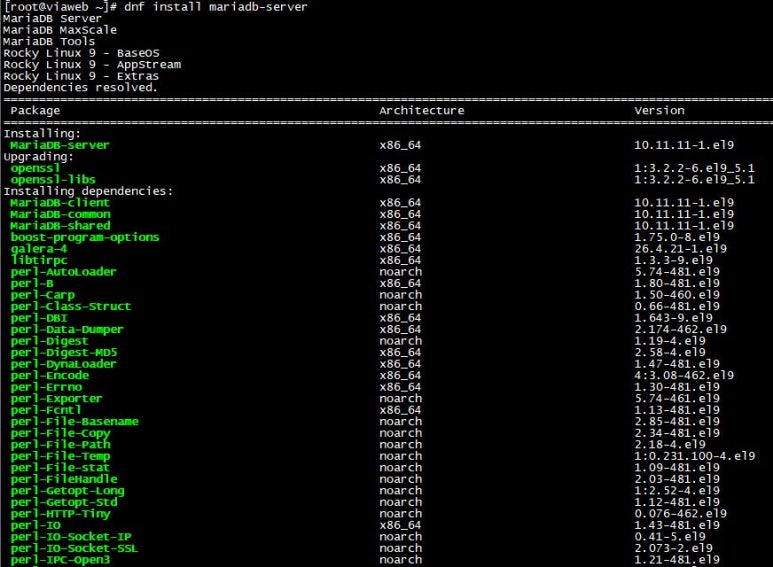
Task: Select the MariaDB-common package name
Action: (x=60, y=214)
